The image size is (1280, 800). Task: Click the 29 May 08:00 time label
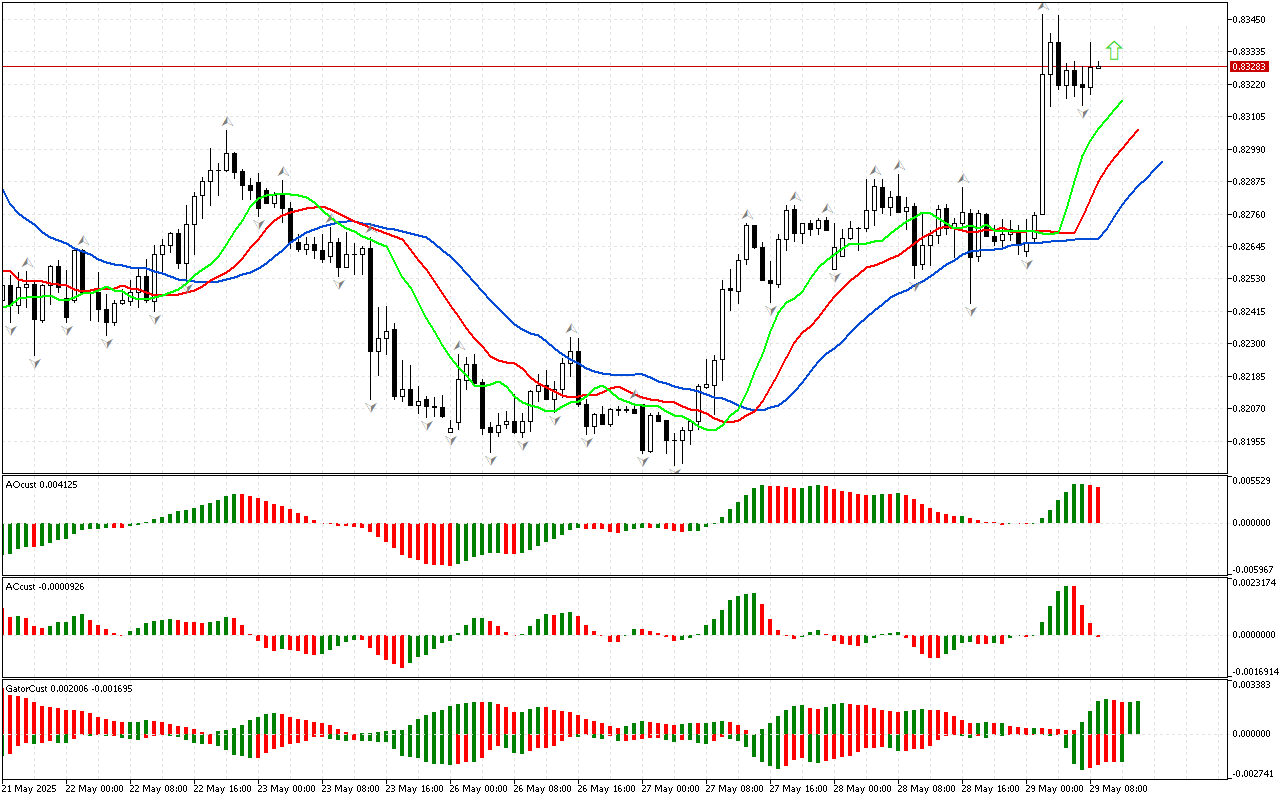tap(1118, 788)
